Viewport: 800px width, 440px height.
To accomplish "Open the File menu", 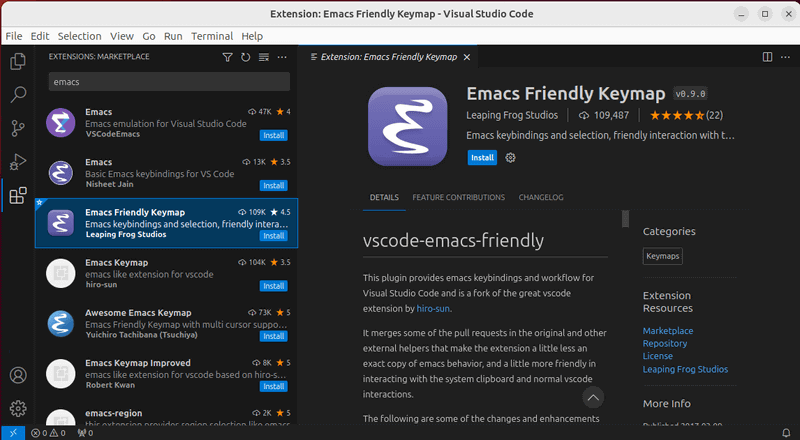I will click(x=14, y=36).
